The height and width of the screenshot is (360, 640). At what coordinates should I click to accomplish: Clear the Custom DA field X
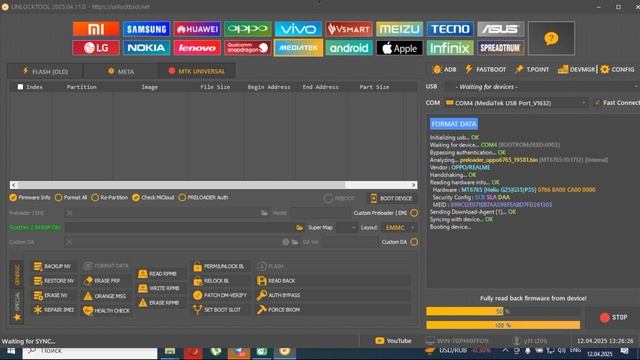coord(69,242)
